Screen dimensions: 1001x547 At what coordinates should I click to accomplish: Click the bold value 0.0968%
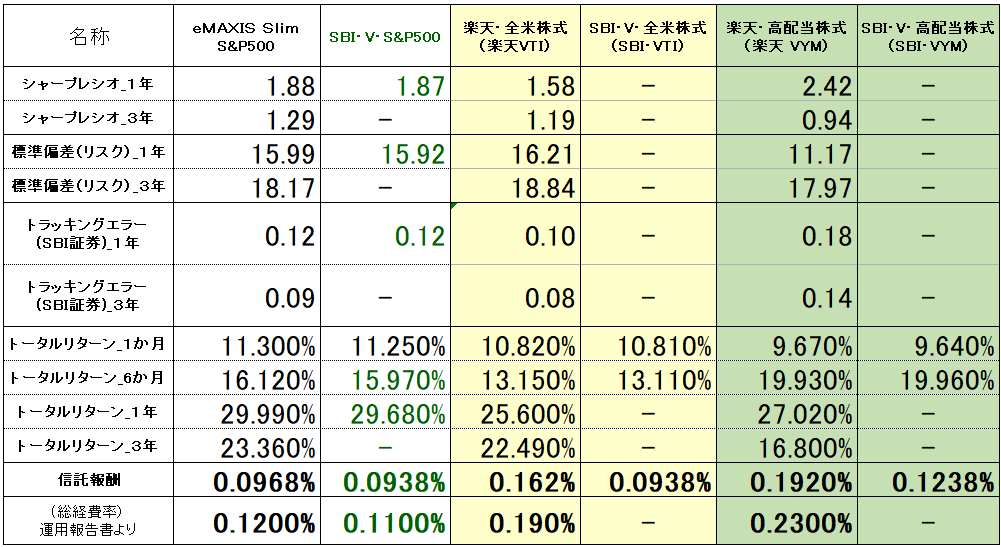[264, 482]
